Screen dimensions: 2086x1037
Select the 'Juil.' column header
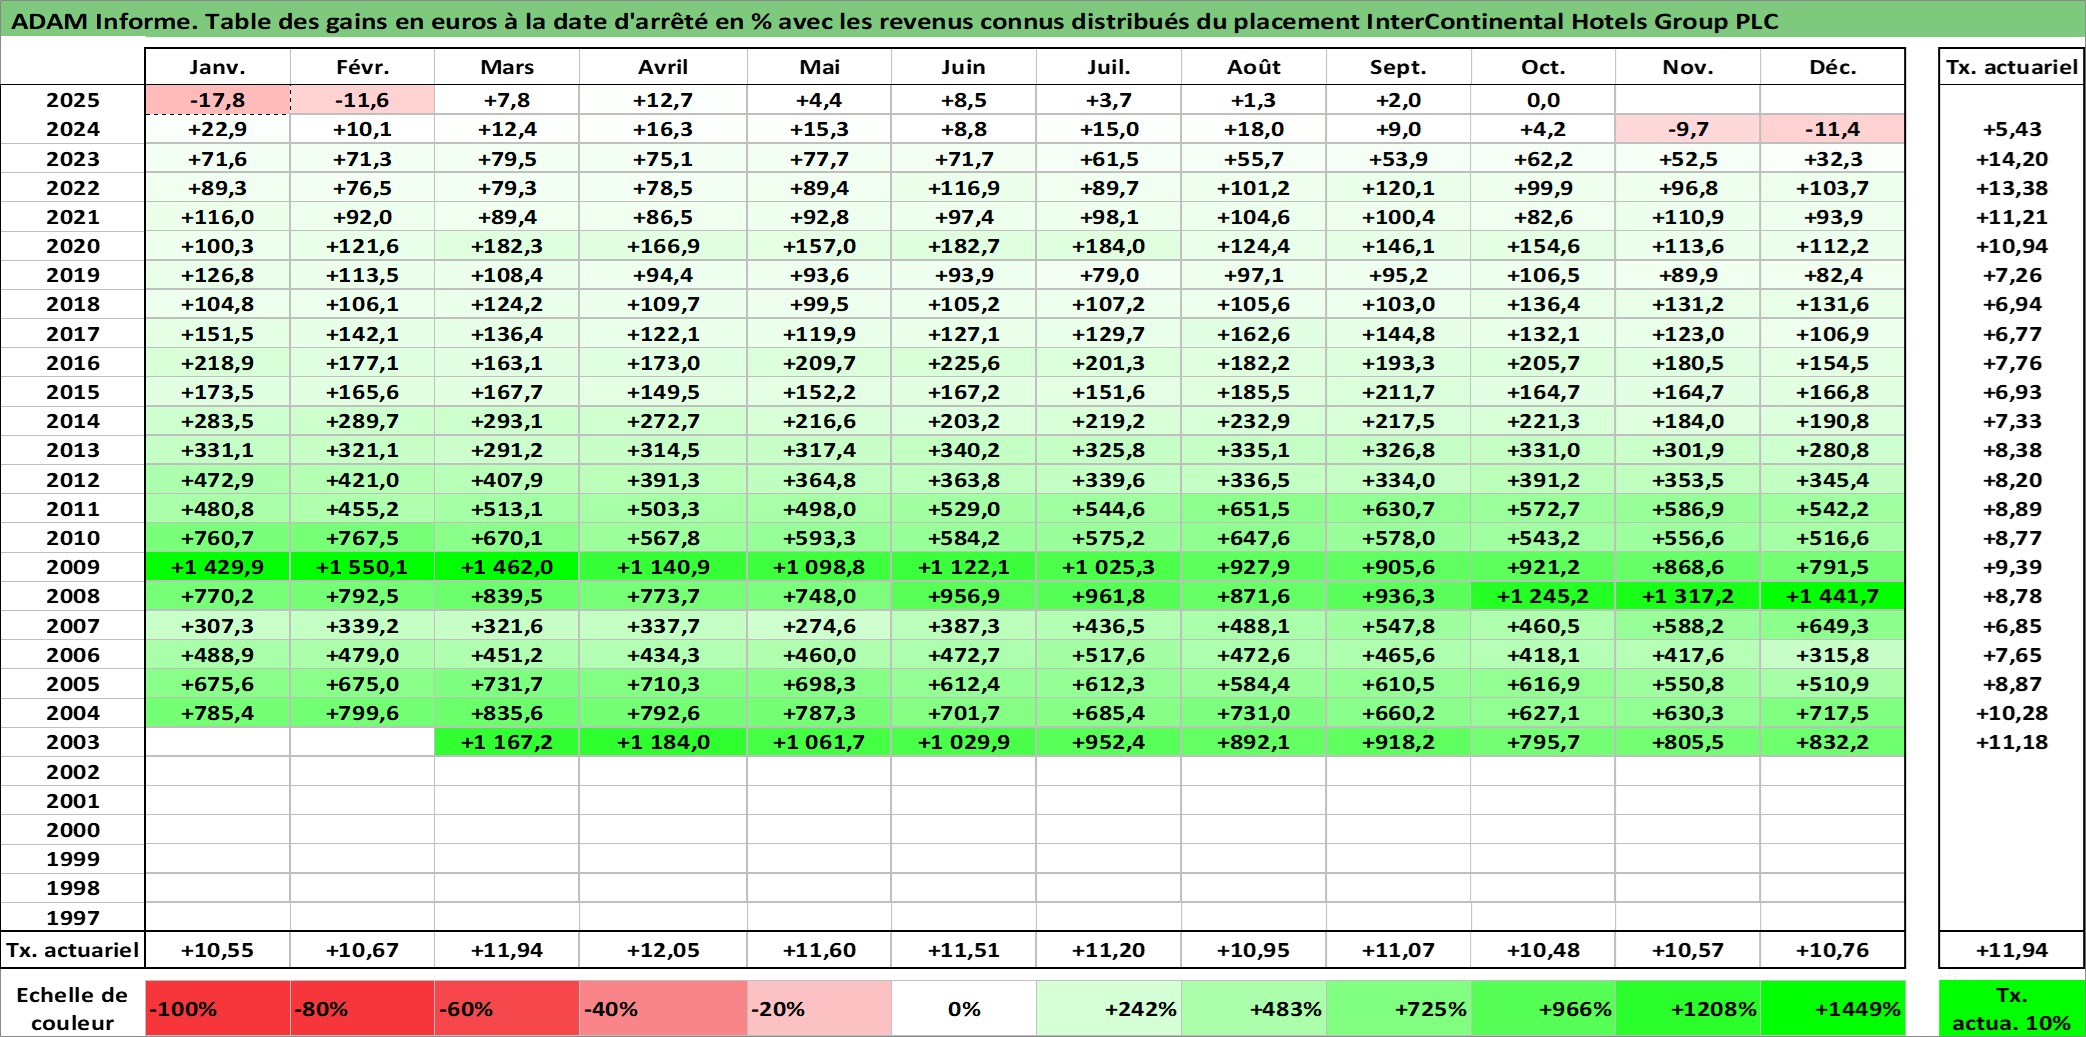point(1109,67)
